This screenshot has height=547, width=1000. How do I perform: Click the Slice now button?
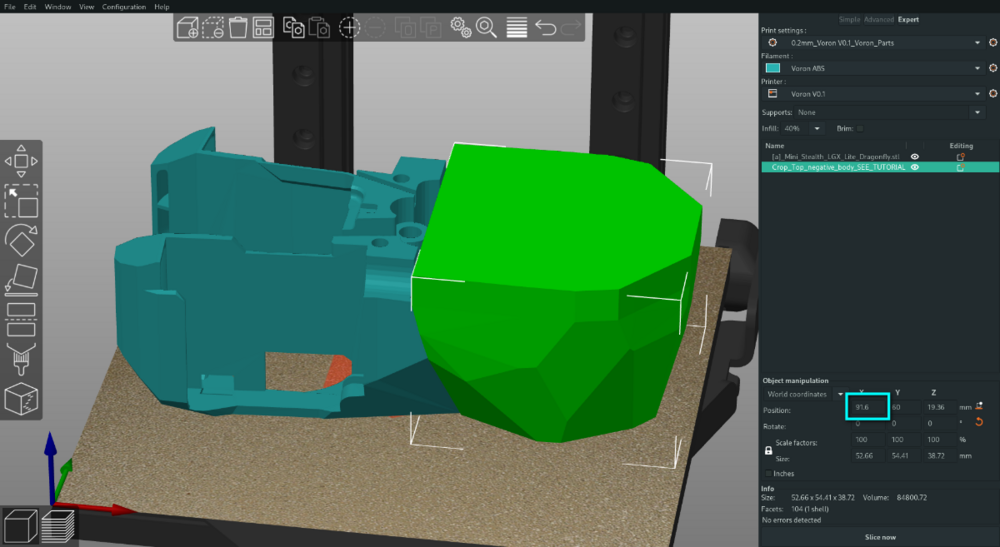point(880,537)
